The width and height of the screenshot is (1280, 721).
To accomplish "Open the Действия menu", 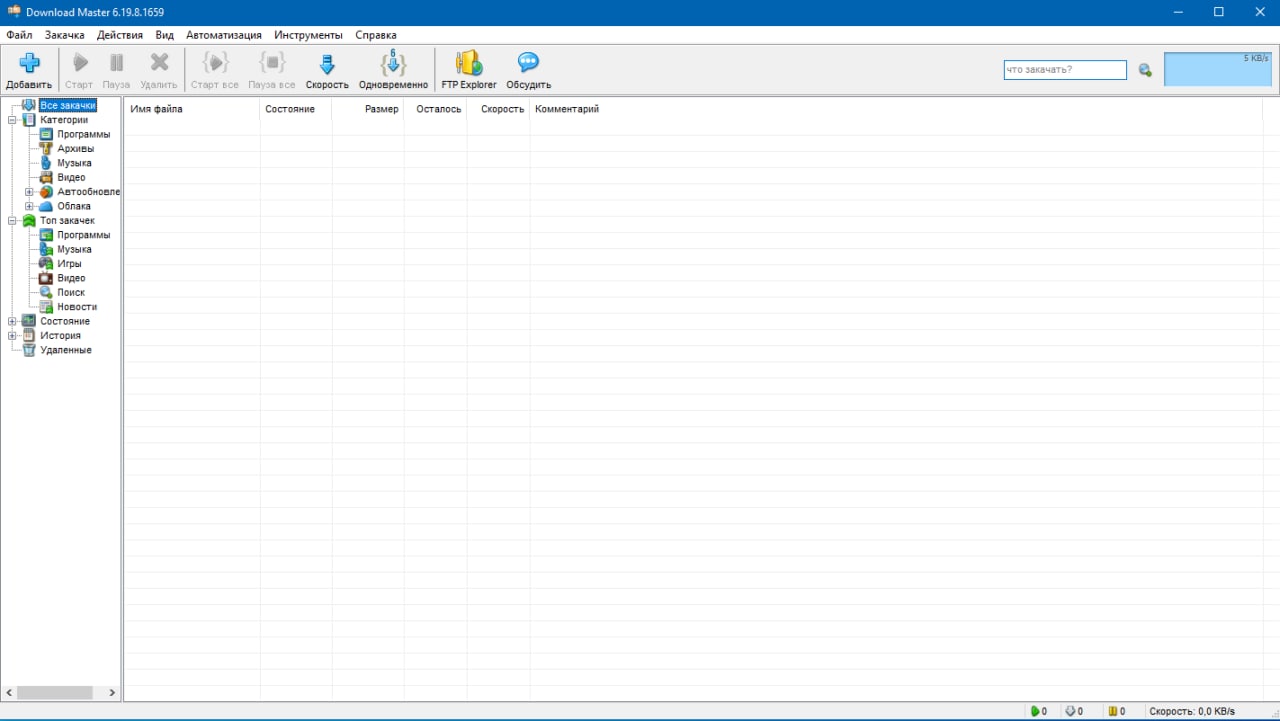I will [x=120, y=35].
